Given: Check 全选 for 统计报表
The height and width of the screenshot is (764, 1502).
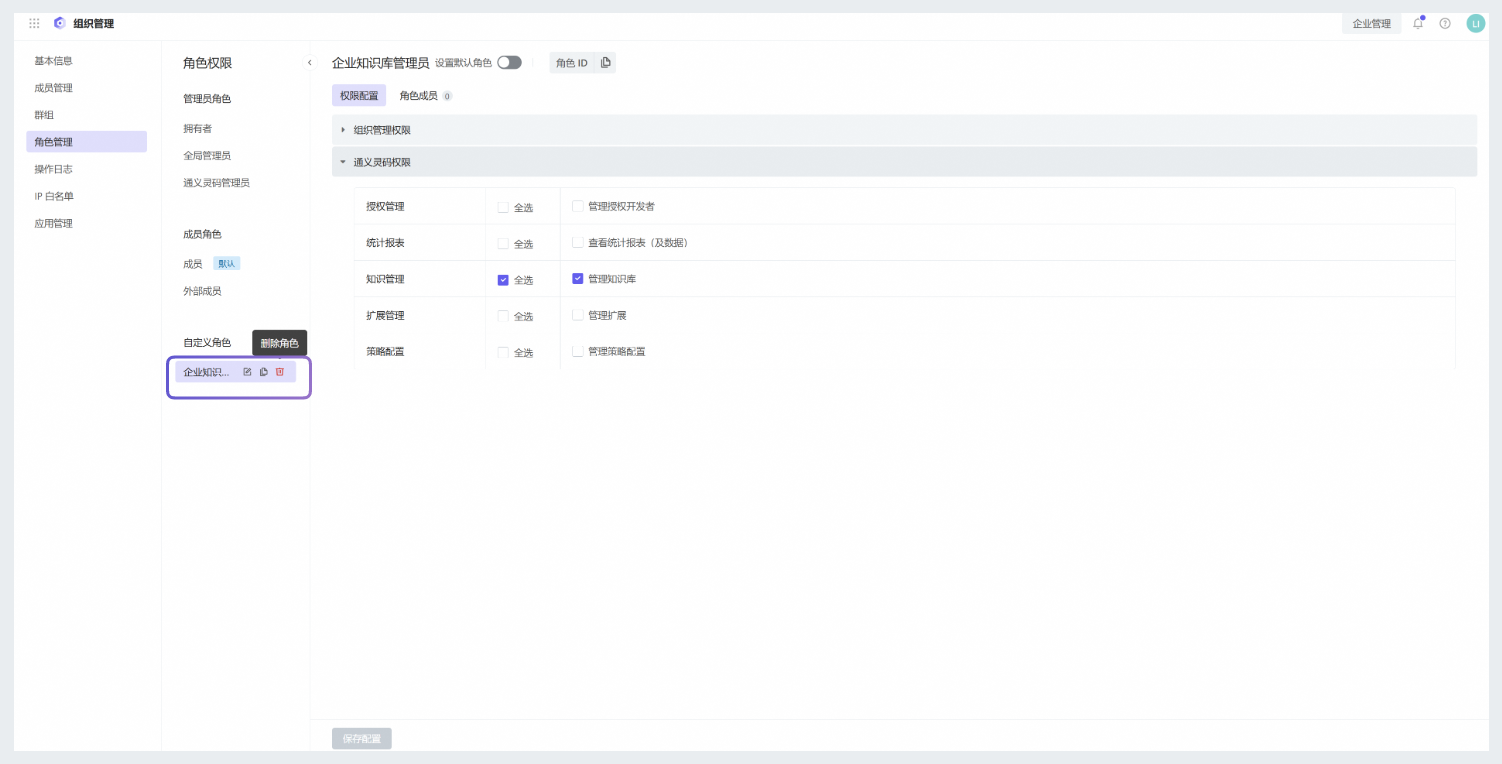Looking at the screenshot, I should 503,244.
